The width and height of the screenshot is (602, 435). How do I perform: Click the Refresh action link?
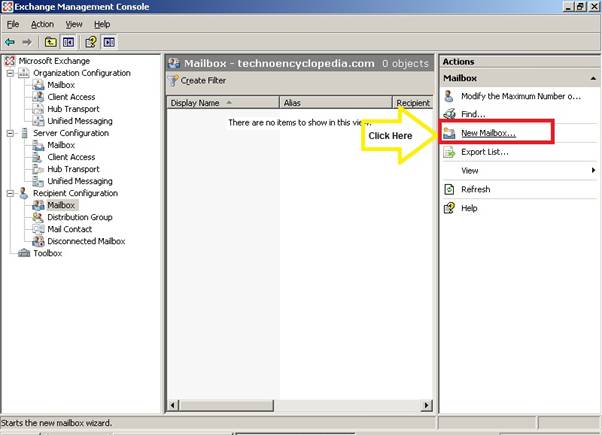coord(476,189)
